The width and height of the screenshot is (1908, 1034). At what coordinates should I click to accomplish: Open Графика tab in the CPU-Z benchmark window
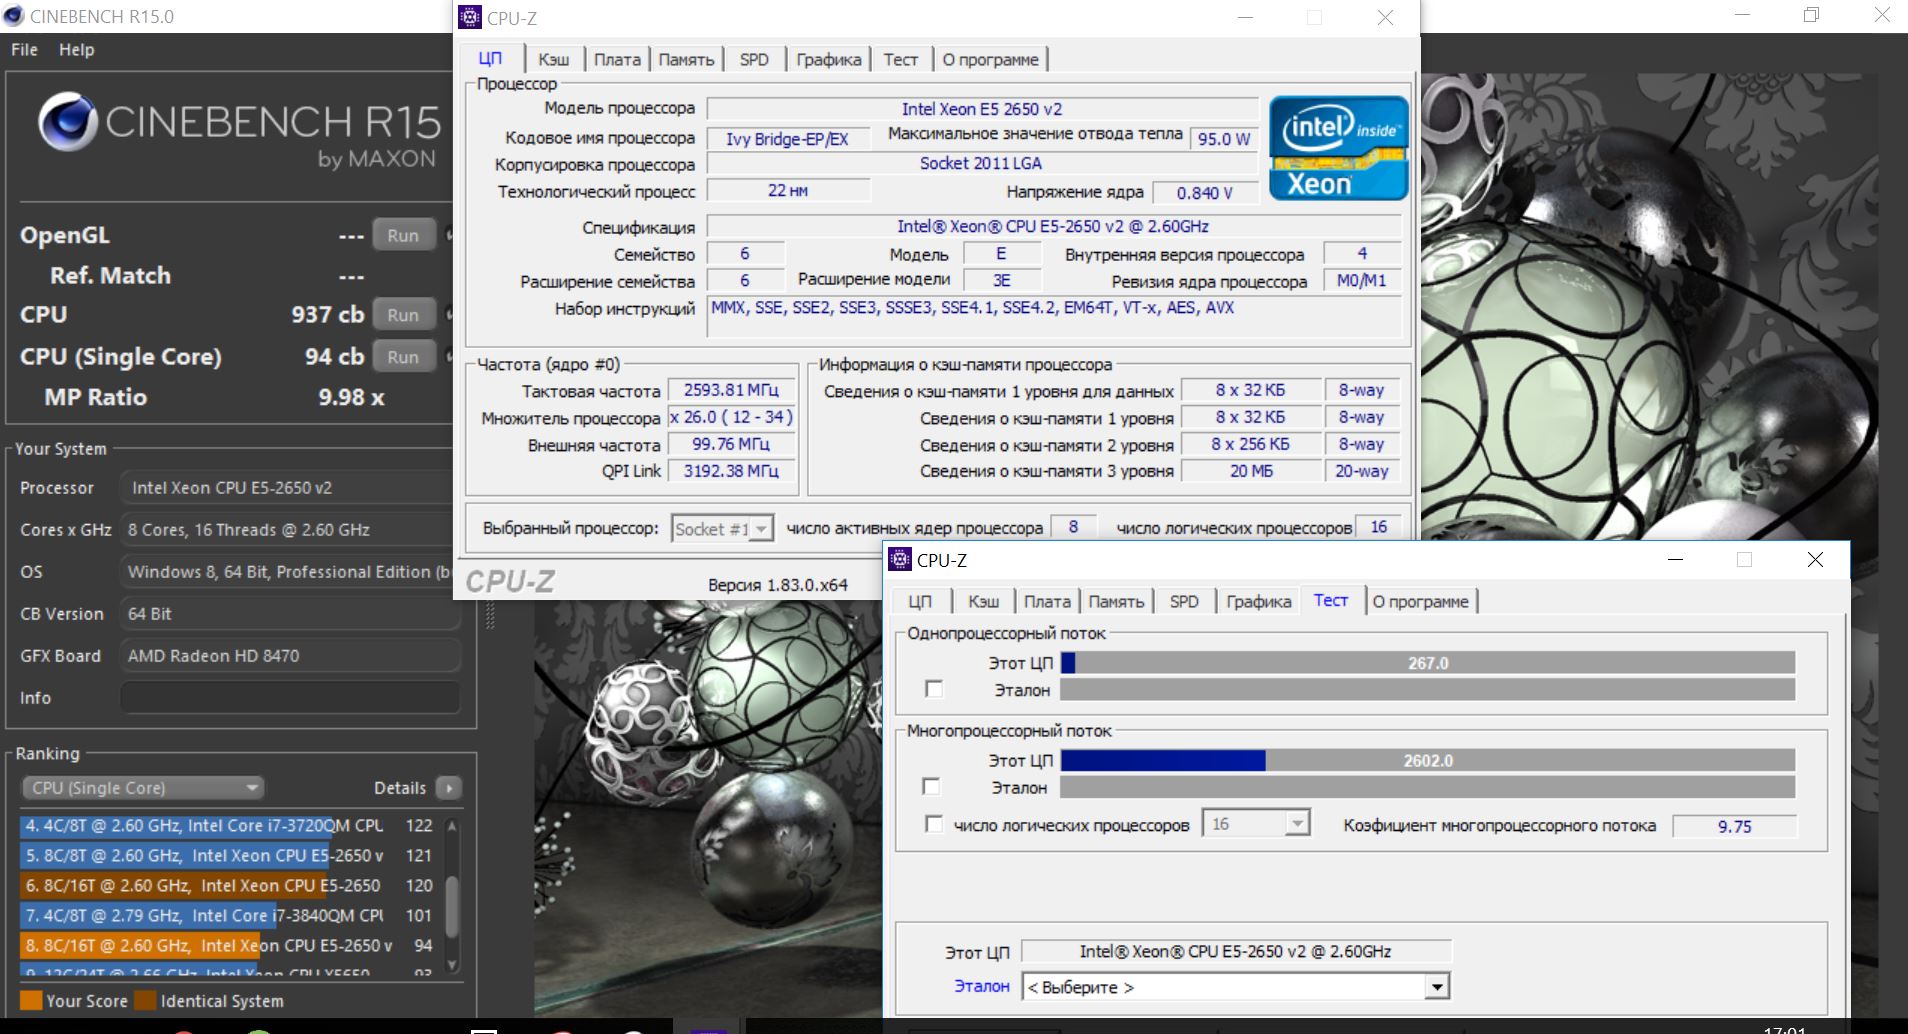(x=1259, y=602)
